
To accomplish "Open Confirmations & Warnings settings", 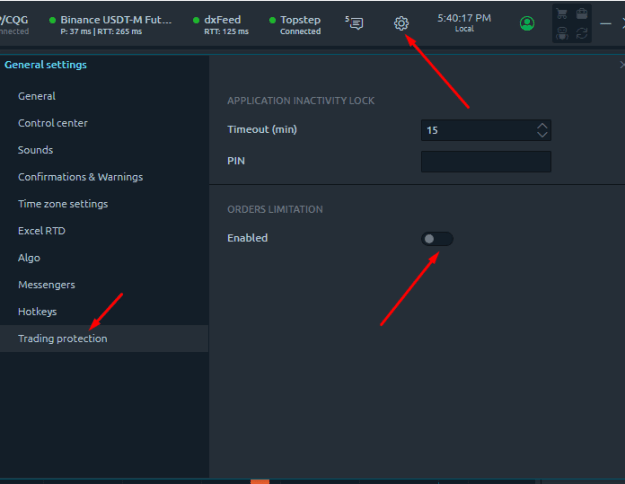I will point(81,177).
